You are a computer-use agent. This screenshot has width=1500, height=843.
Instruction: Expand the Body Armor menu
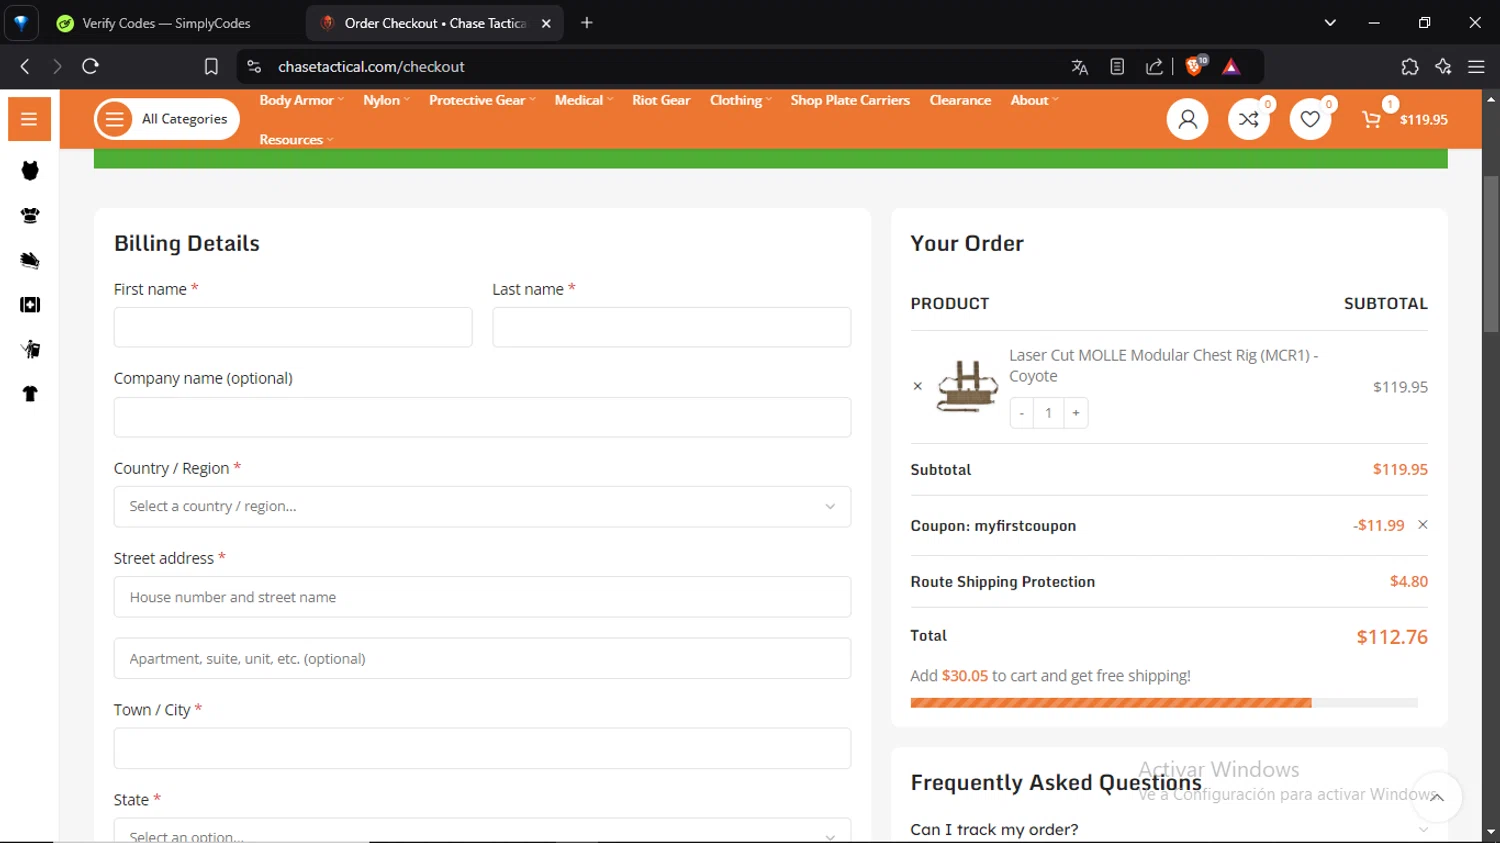[x=301, y=100]
